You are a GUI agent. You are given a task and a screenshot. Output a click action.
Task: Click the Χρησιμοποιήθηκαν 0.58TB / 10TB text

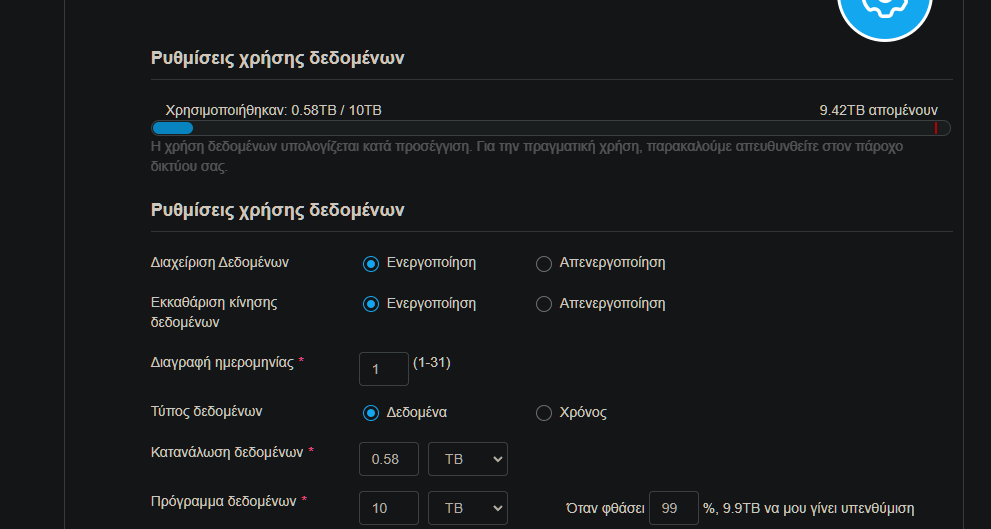273,110
